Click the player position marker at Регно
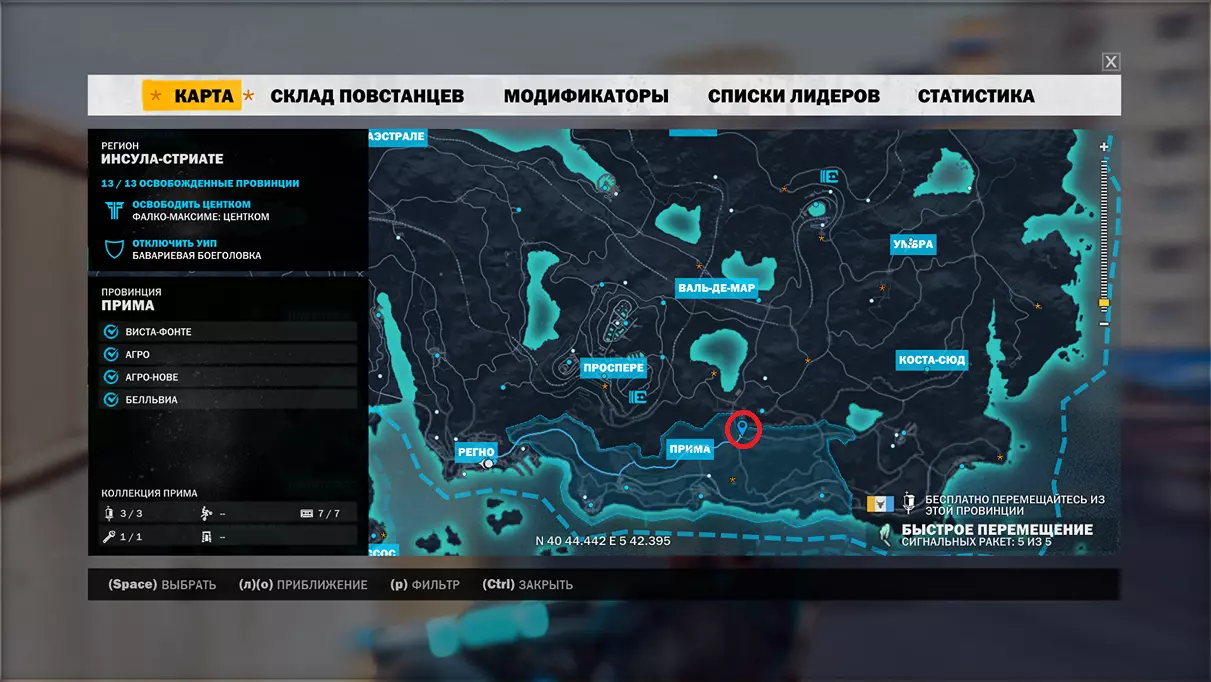 pyautogui.click(x=488, y=464)
